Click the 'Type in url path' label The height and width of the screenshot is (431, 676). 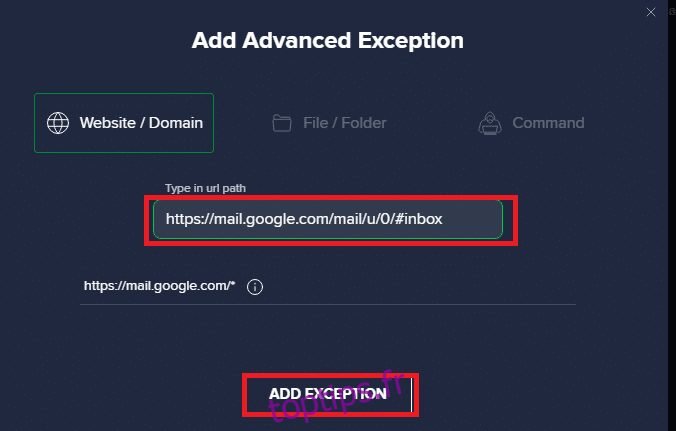coord(205,188)
